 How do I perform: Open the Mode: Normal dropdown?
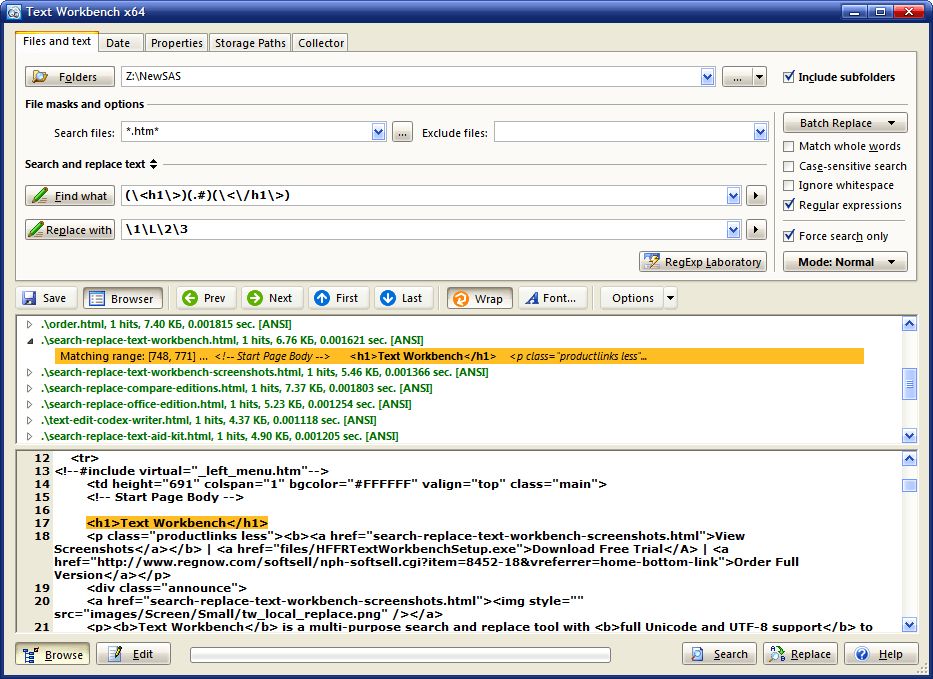844,261
